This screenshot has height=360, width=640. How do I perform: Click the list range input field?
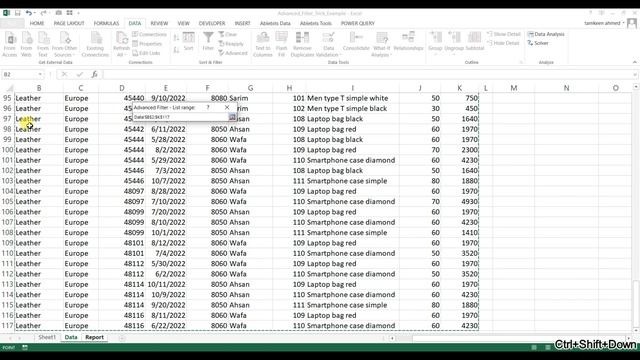[180, 117]
